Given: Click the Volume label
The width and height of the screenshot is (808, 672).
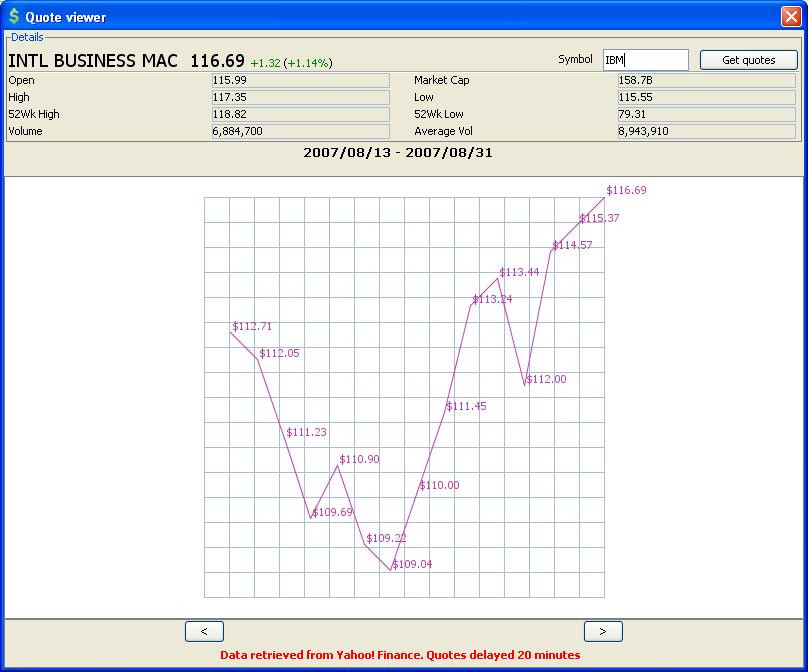Looking at the screenshot, I should click(25, 131).
